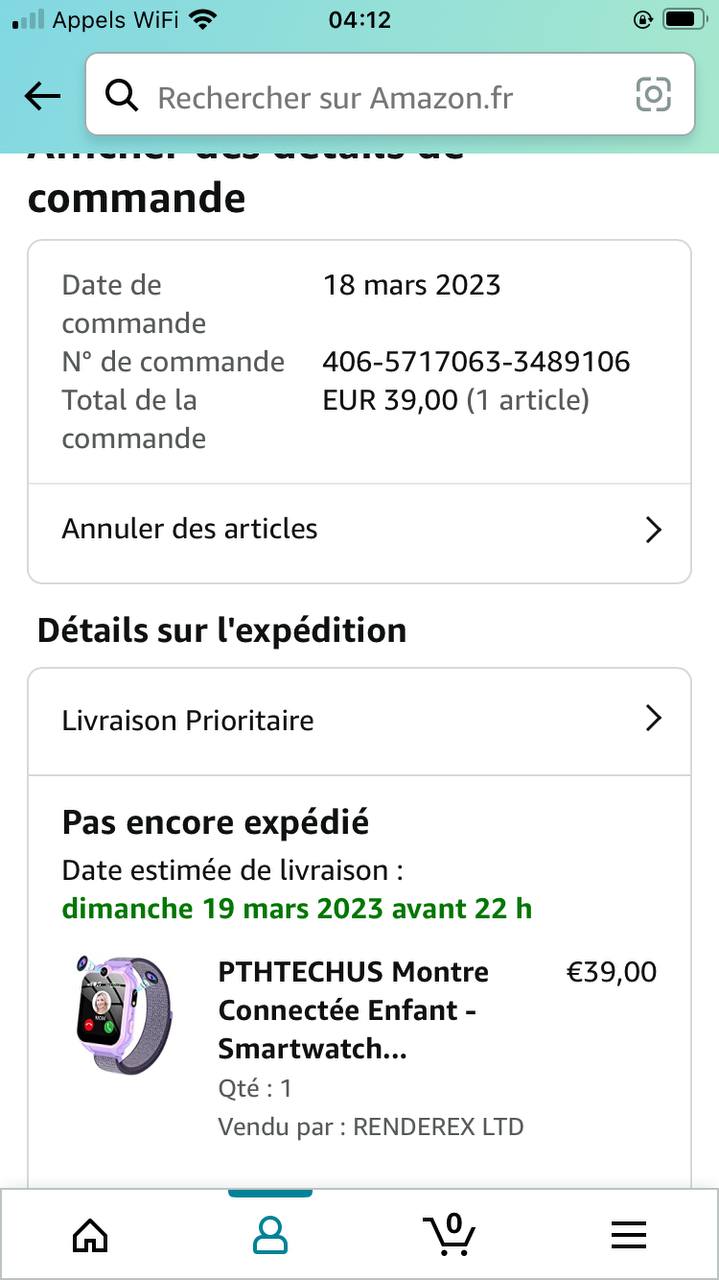Tap the battery icon in status bar
Image resolution: width=719 pixels, height=1280 pixels.
click(684, 19)
